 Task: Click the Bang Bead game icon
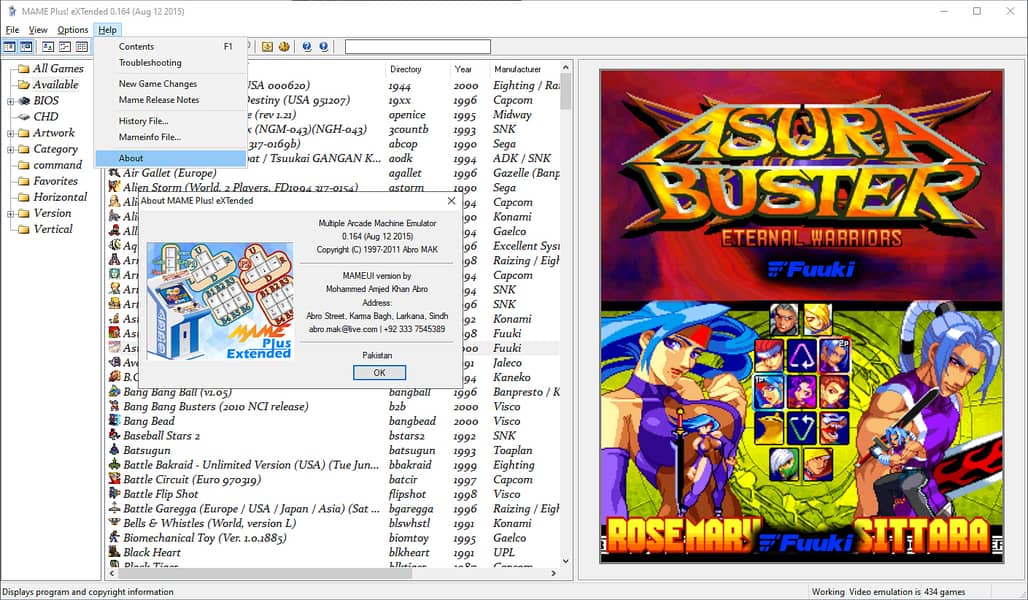pos(115,421)
